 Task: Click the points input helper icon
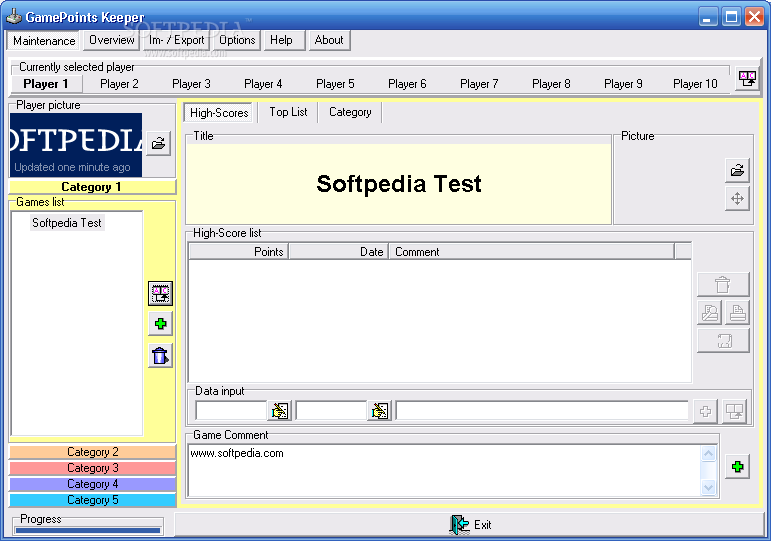click(279, 411)
